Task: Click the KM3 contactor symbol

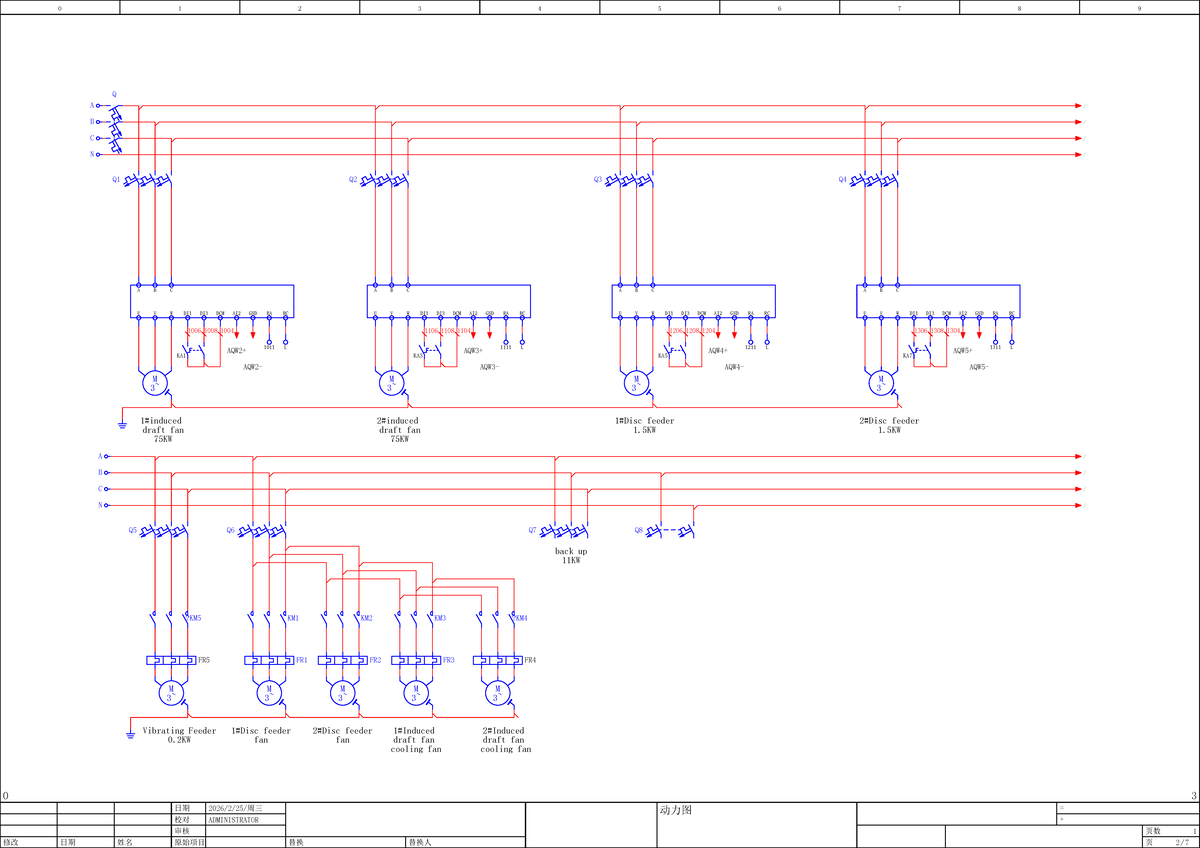Action: tap(415, 618)
